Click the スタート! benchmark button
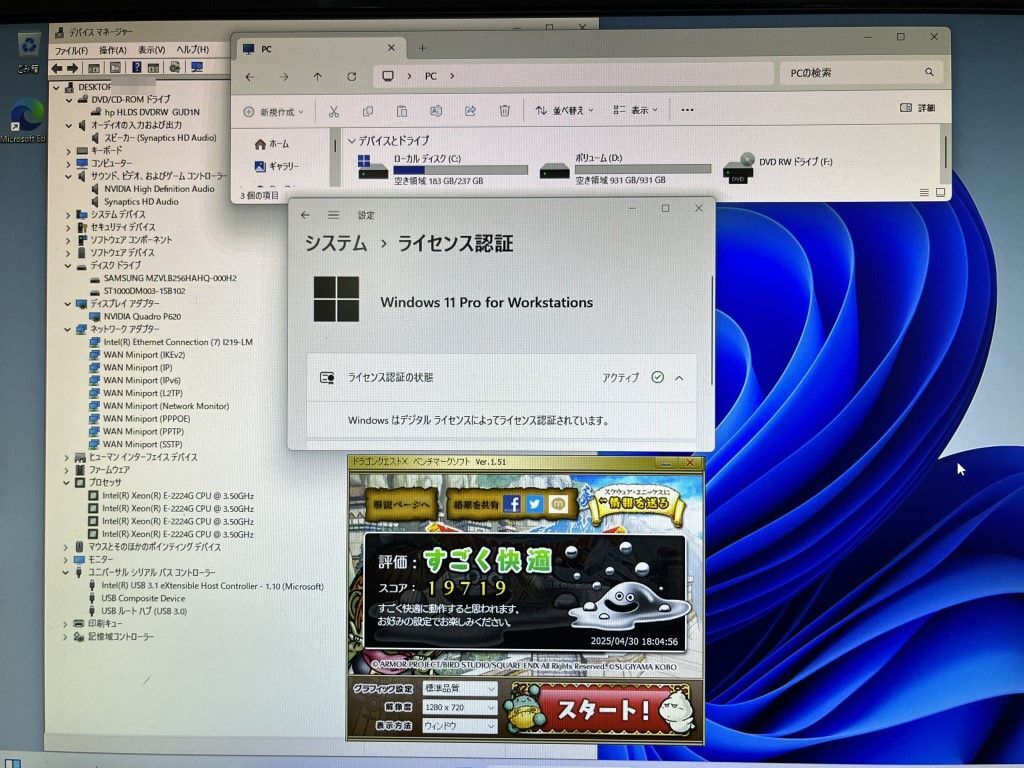Image resolution: width=1024 pixels, height=768 pixels. pyautogui.click(x=601, y=710)
